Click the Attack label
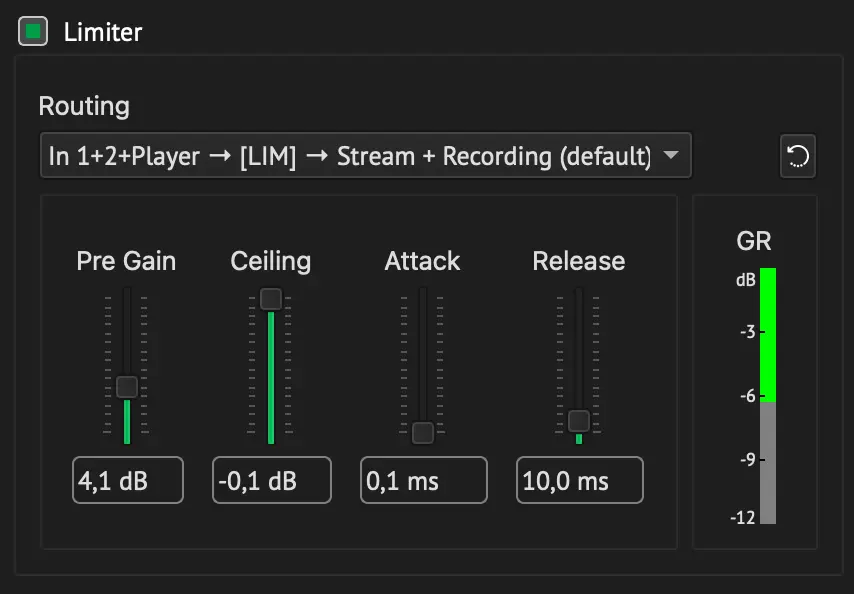 point(422,261)
